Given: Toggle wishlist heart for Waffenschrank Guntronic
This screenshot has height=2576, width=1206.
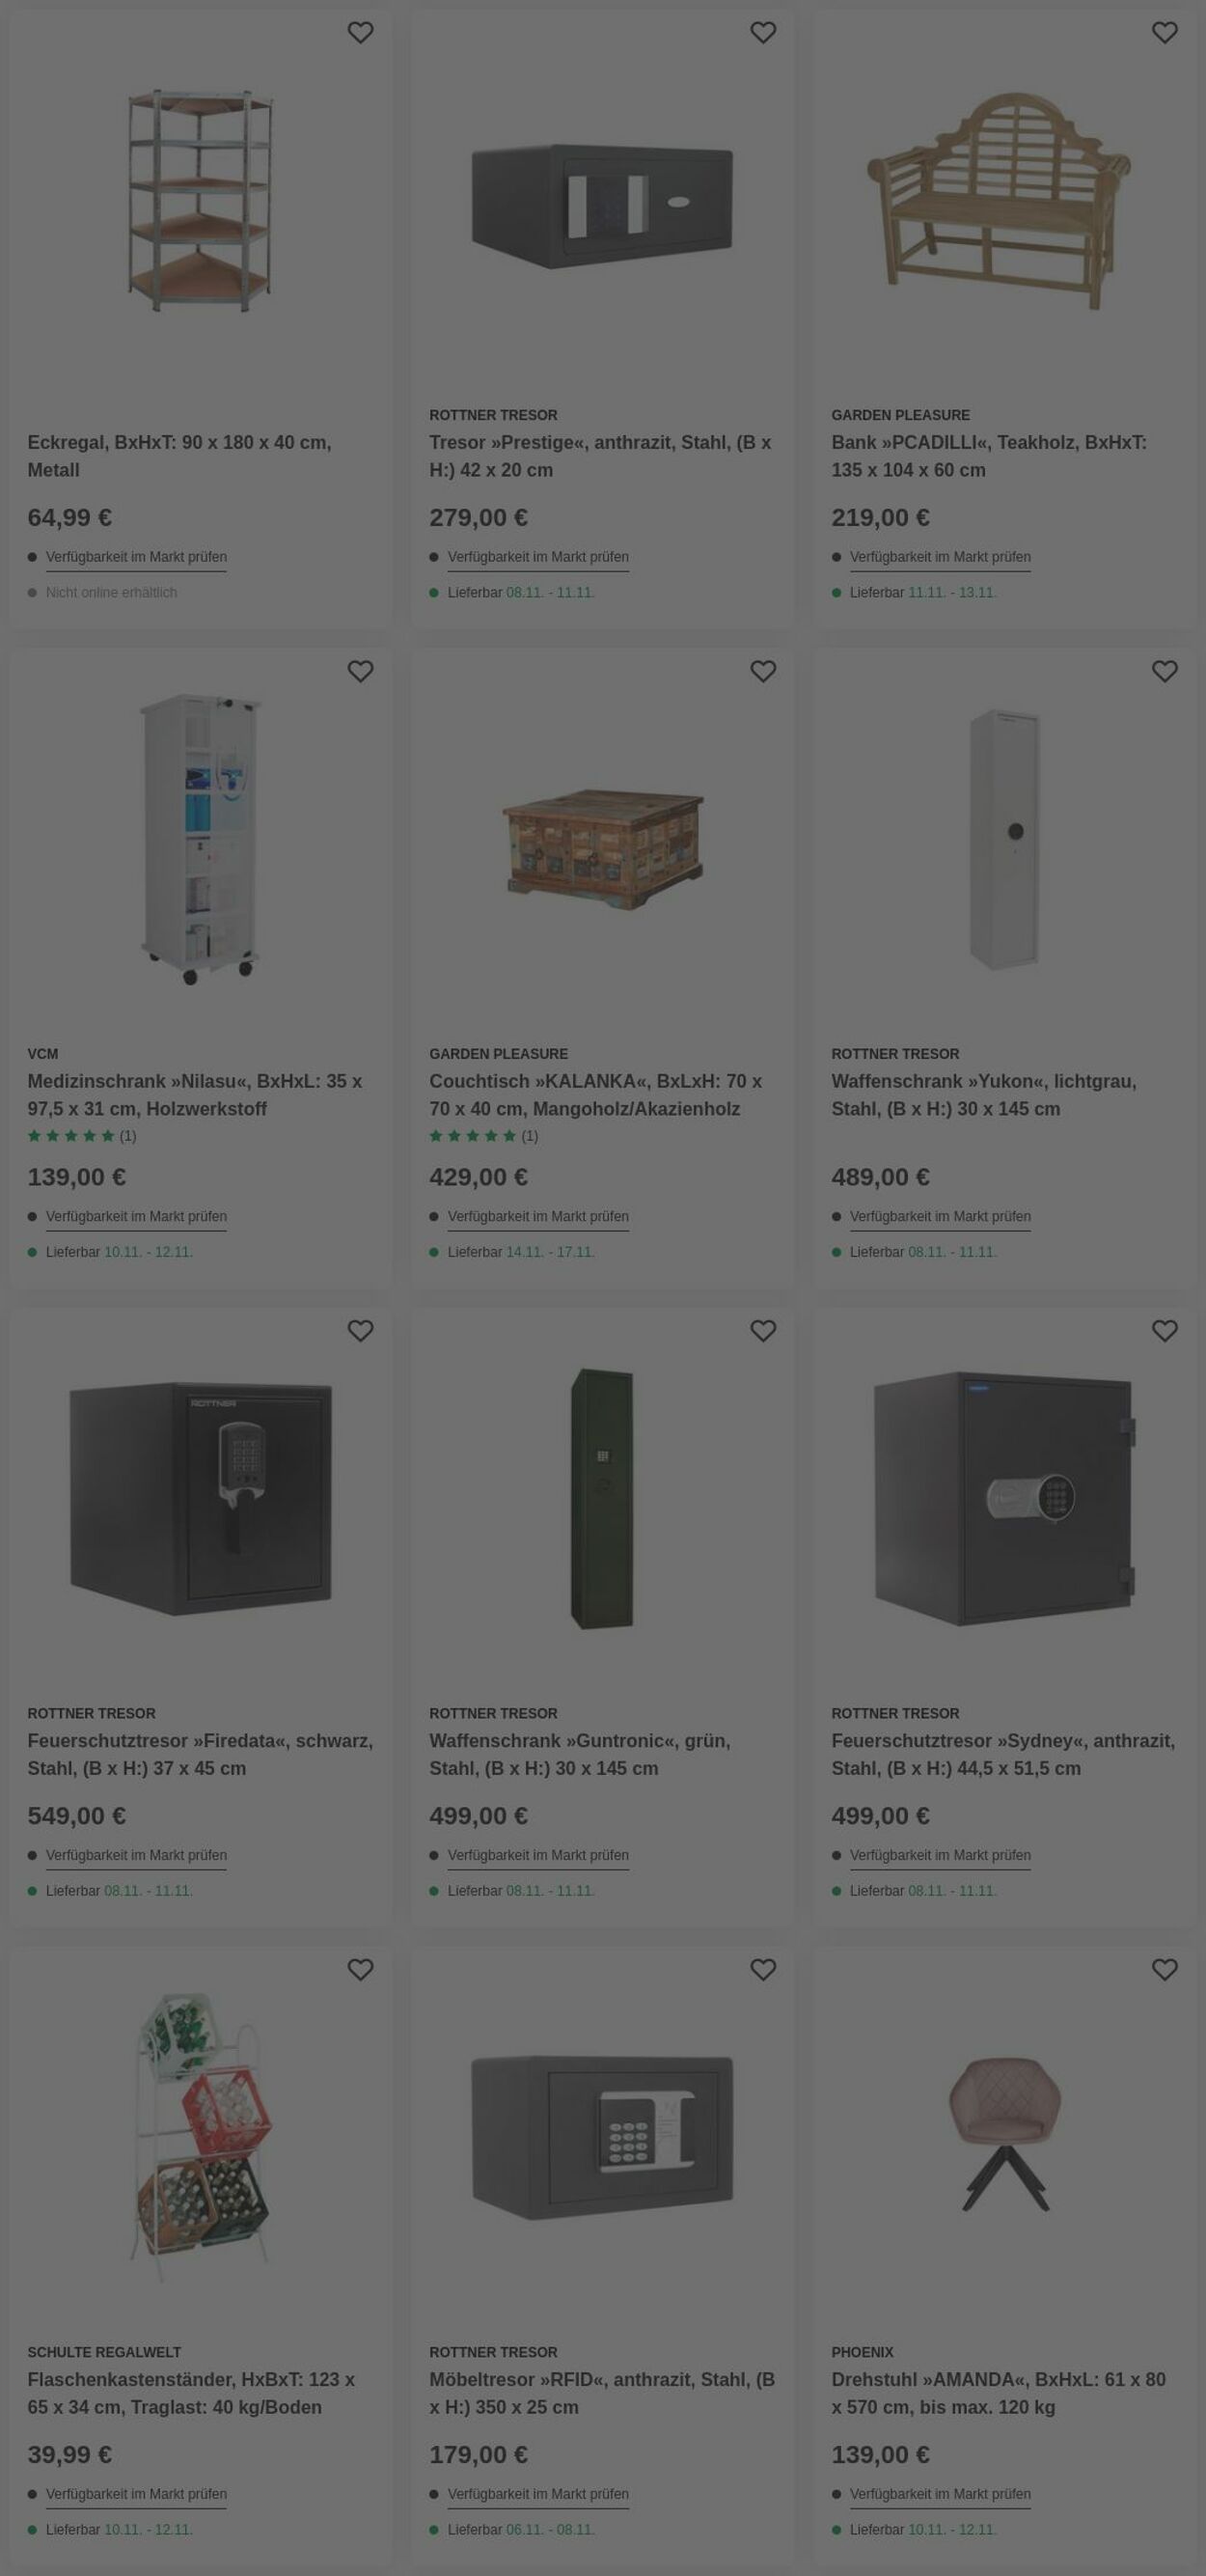Looking at the screenshot, I should click(x=763, y=1330).
